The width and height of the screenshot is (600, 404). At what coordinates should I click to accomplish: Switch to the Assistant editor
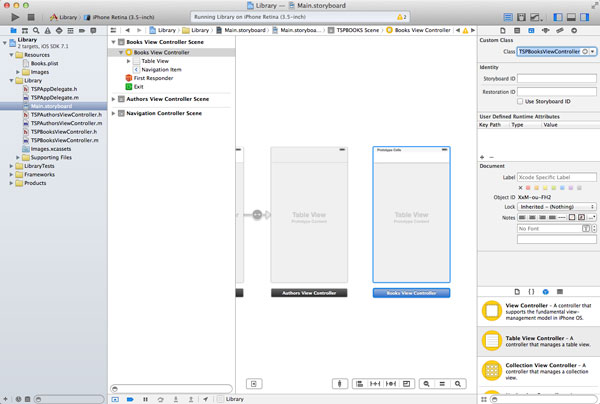(x=521, y=17)
